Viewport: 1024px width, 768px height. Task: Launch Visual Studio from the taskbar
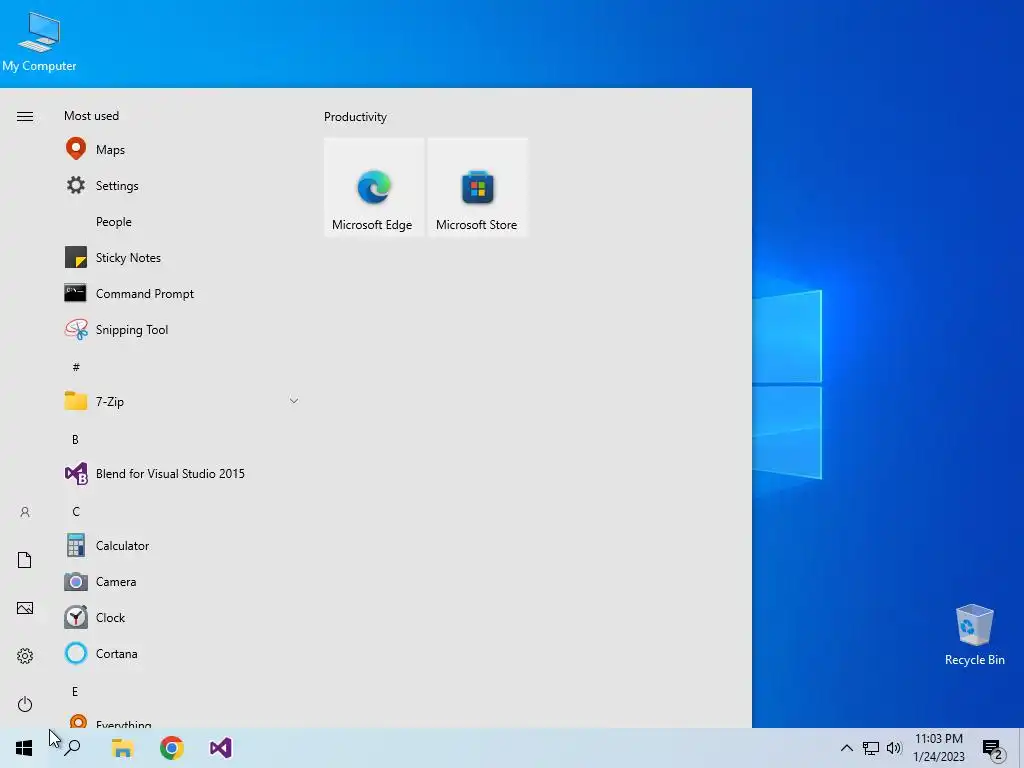click(221, 748)
